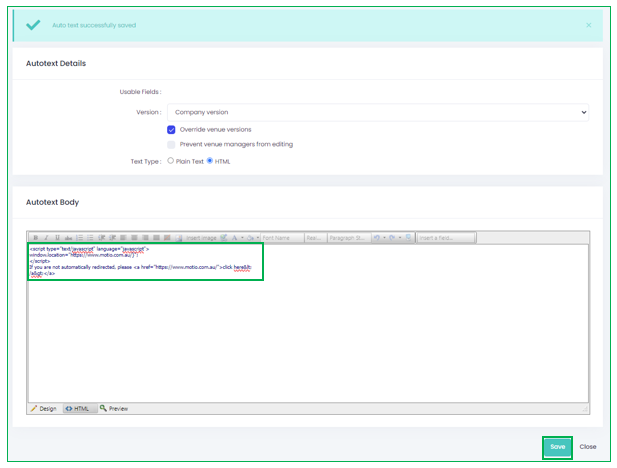
Task: Insert a numbered list
Action: click(x=79, y=238)
